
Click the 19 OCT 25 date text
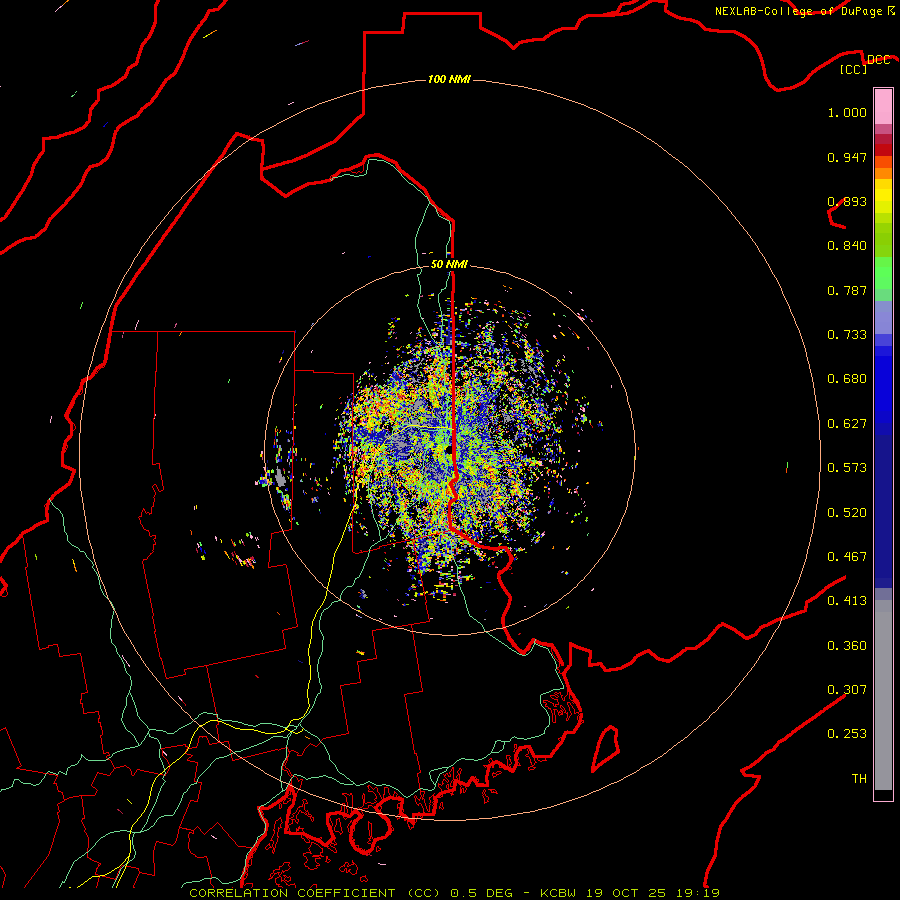tap(626, 893)
